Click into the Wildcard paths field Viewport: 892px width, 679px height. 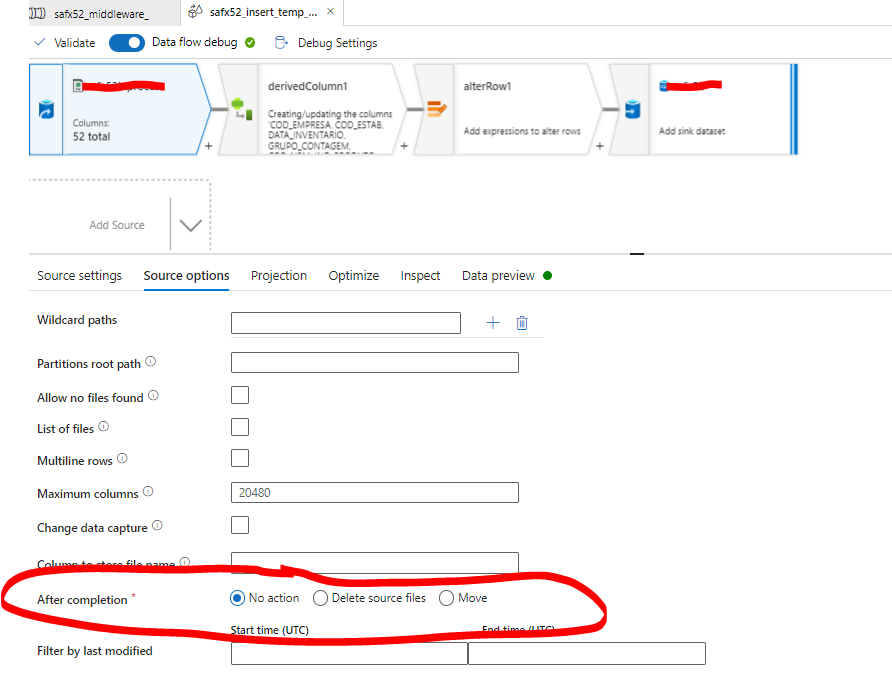[x=346, y=323]
